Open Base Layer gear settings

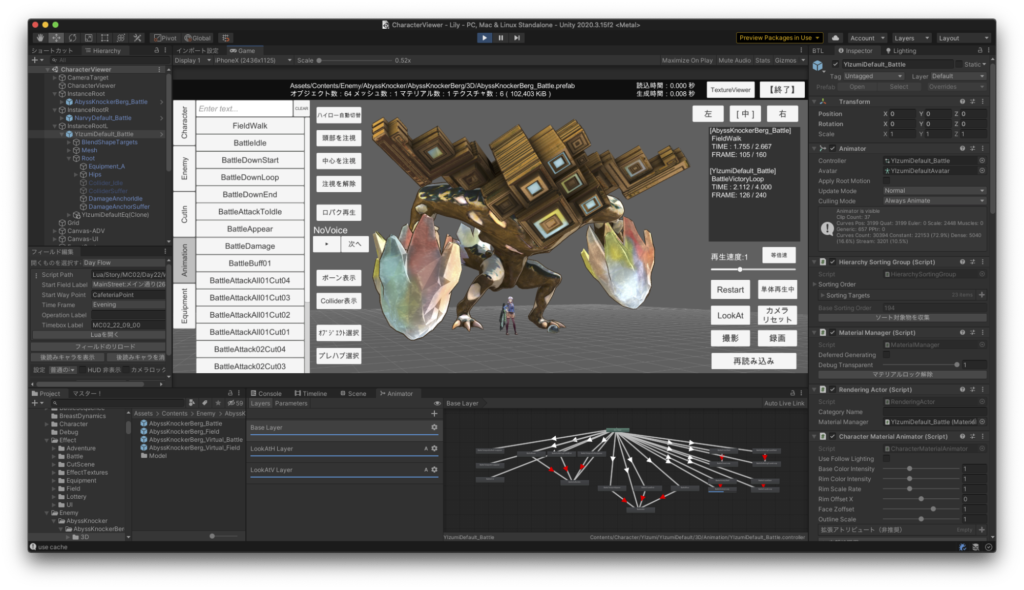point(434,427)
